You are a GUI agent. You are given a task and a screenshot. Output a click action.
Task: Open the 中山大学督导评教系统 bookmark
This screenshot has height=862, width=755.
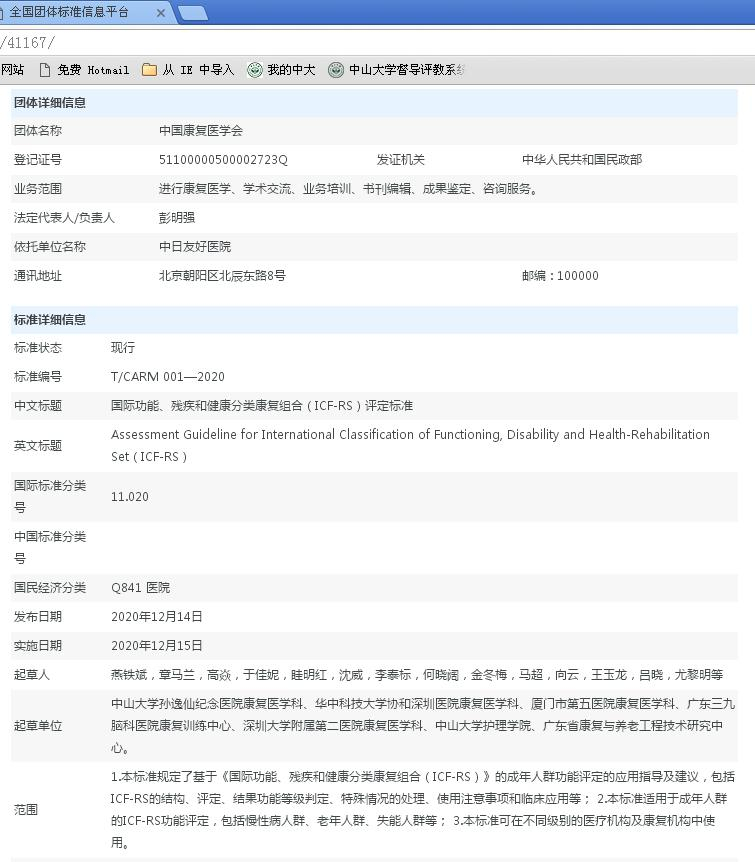pyautogui.click(x=396, y=70)
